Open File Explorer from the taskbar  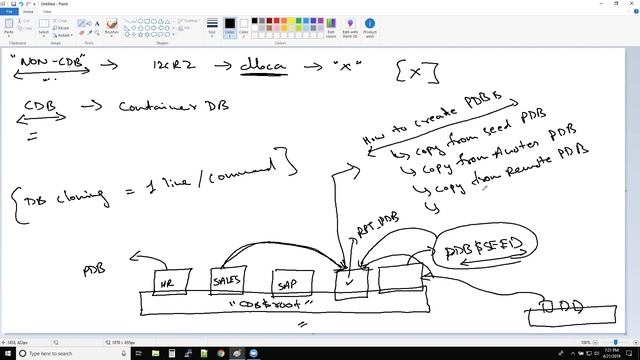[x=156, y=353]
